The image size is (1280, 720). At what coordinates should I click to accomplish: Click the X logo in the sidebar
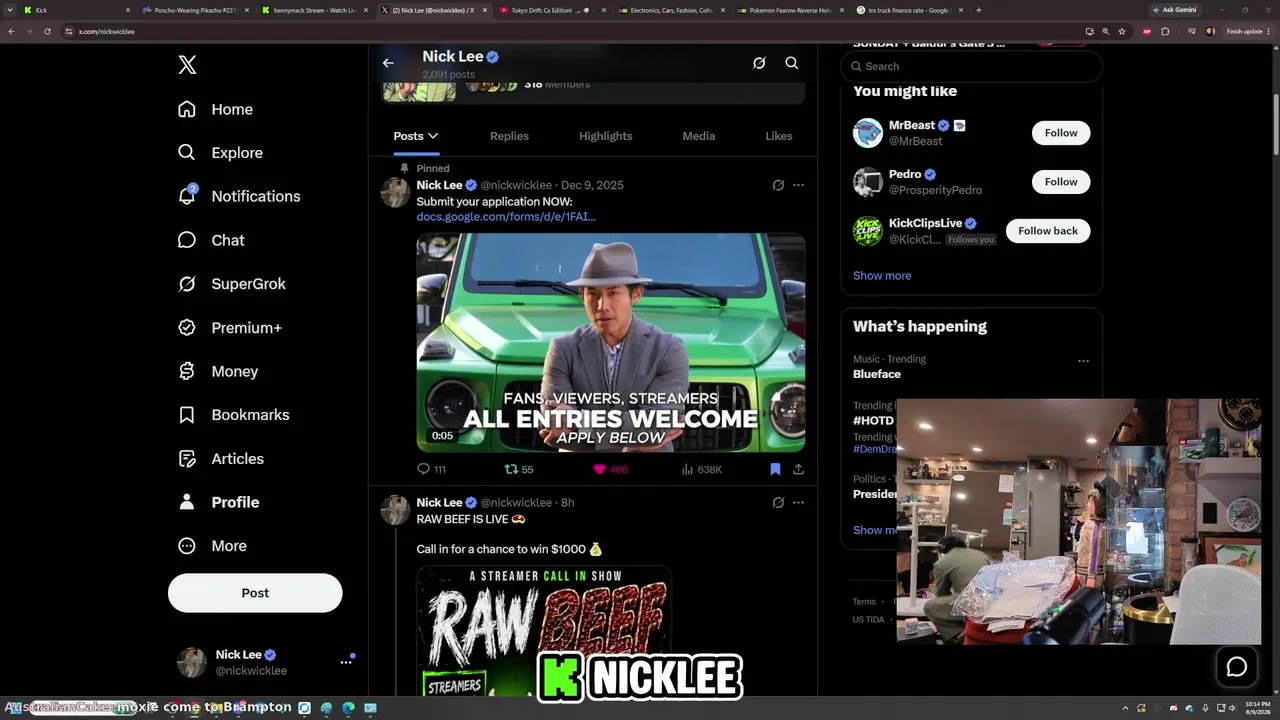click(x=187, y=65)
